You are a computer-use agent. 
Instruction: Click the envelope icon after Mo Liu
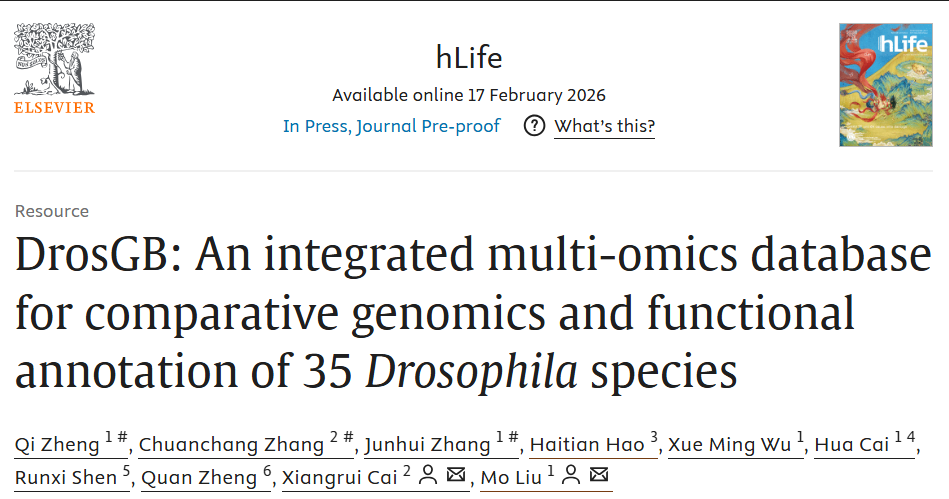pyautogui.click(x=600, y=476)
